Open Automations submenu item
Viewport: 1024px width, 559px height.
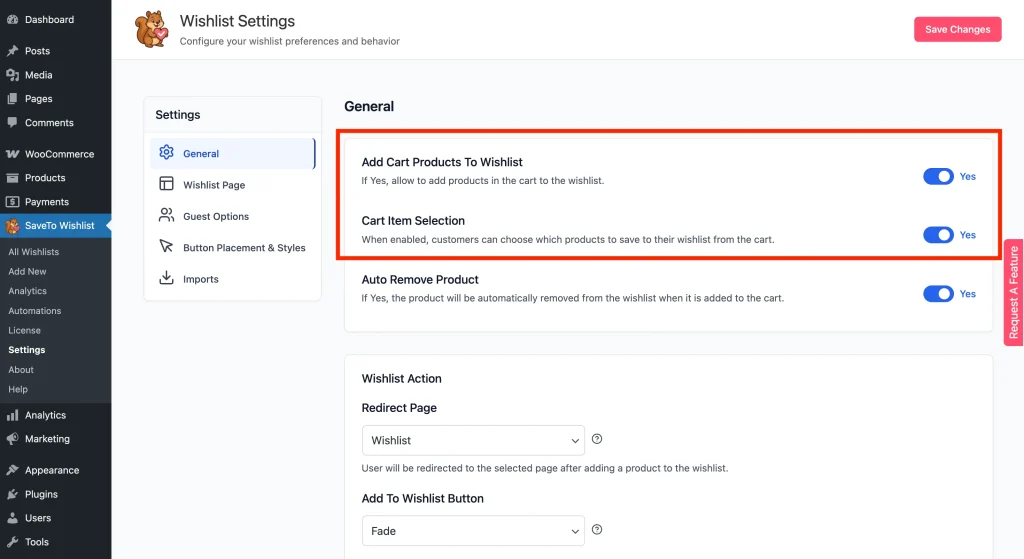pyautogui.click(x=35, y=311)
